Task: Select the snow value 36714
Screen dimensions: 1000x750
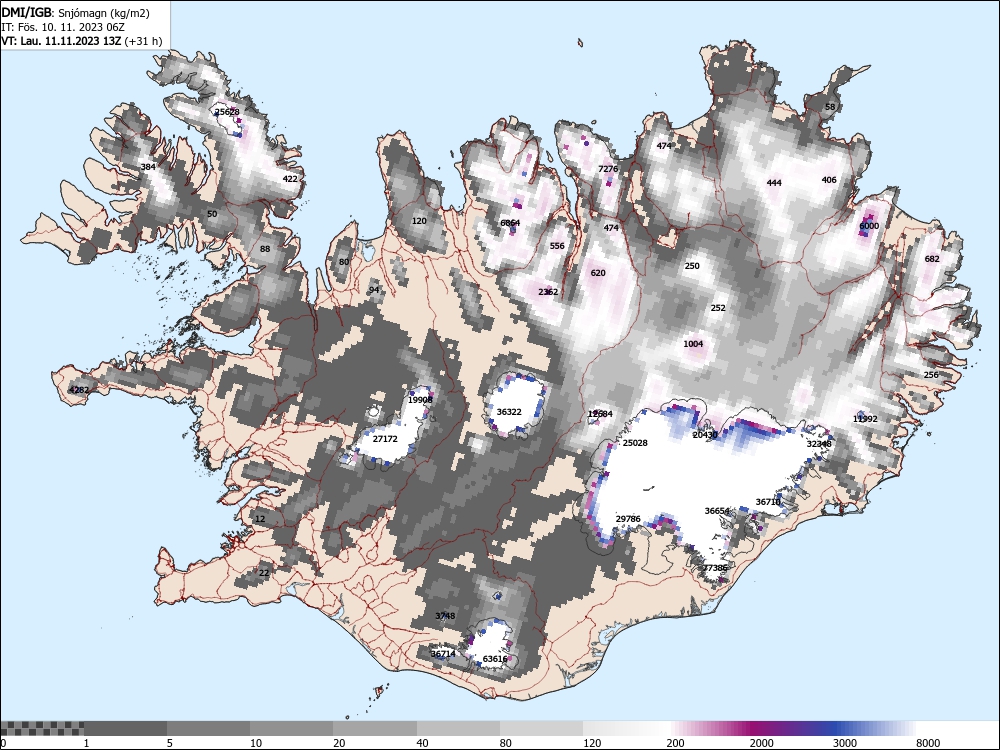Action: coord(443,654)
